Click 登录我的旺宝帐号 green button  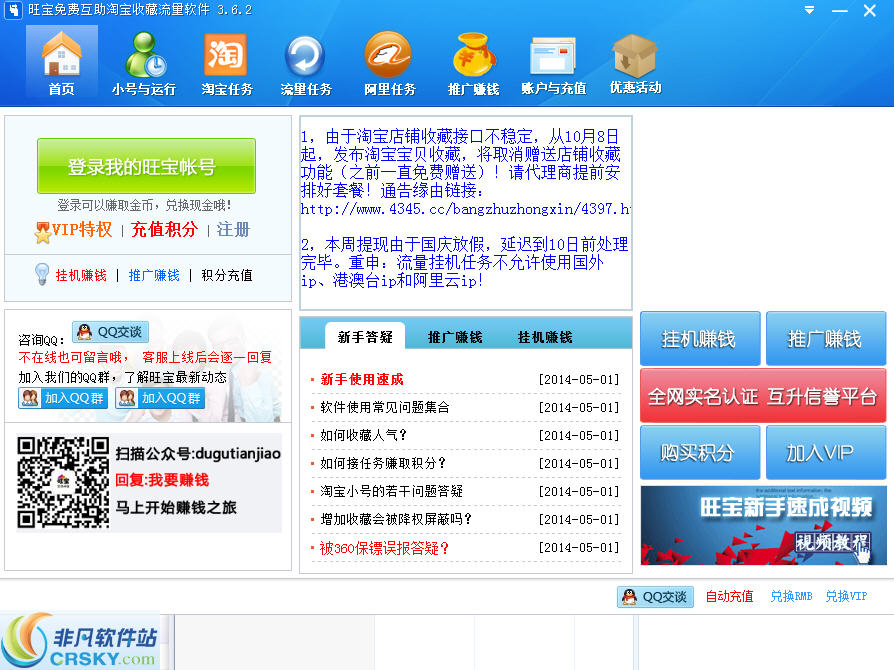pyautogui.click(x=146, y=166)
